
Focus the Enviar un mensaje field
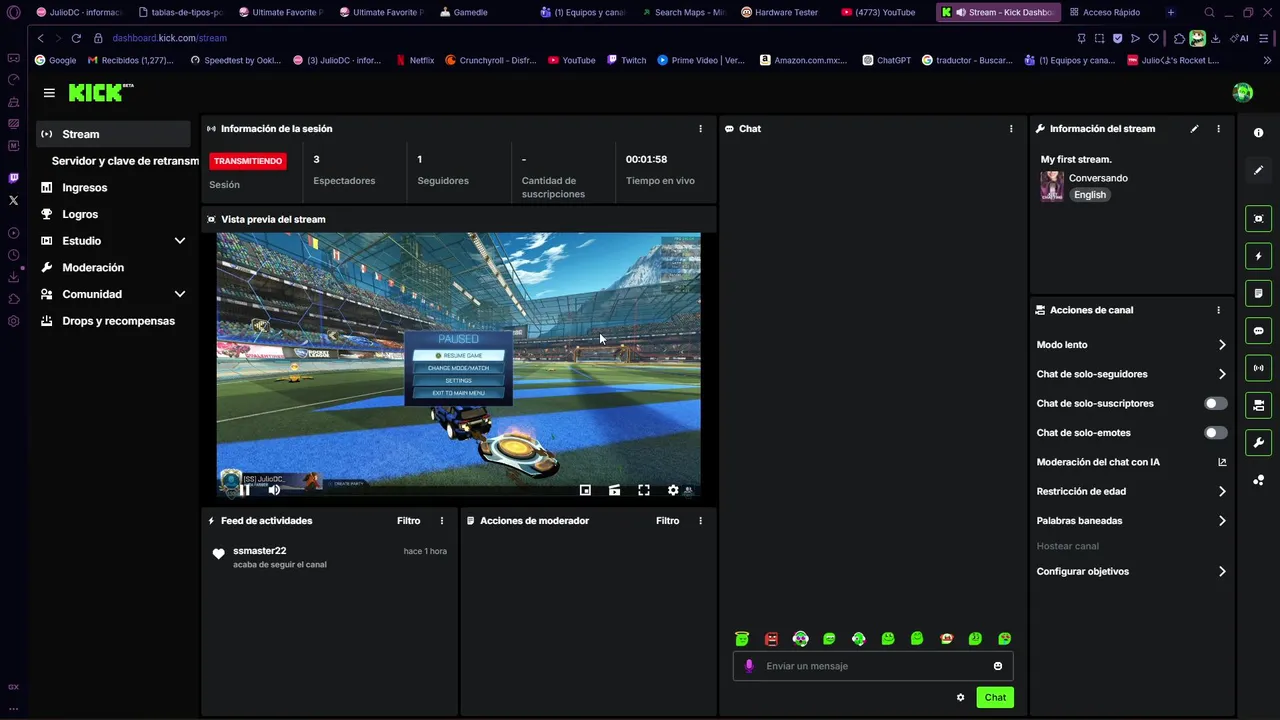(x=873, y=666)
